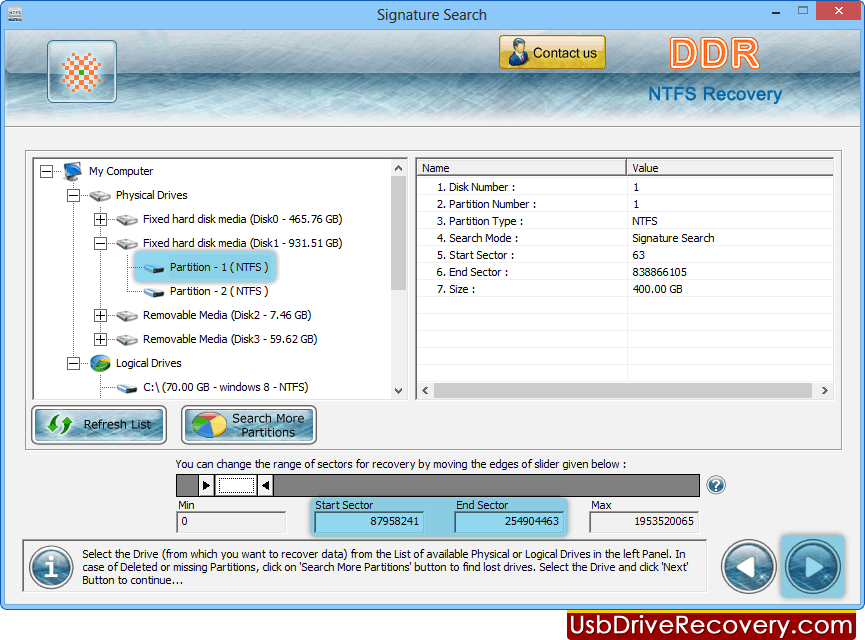Image resolution: width=865 pixels, height=640 pixels.
Task: Click the right slider handle arrow
Action: (x=266, y=486)
